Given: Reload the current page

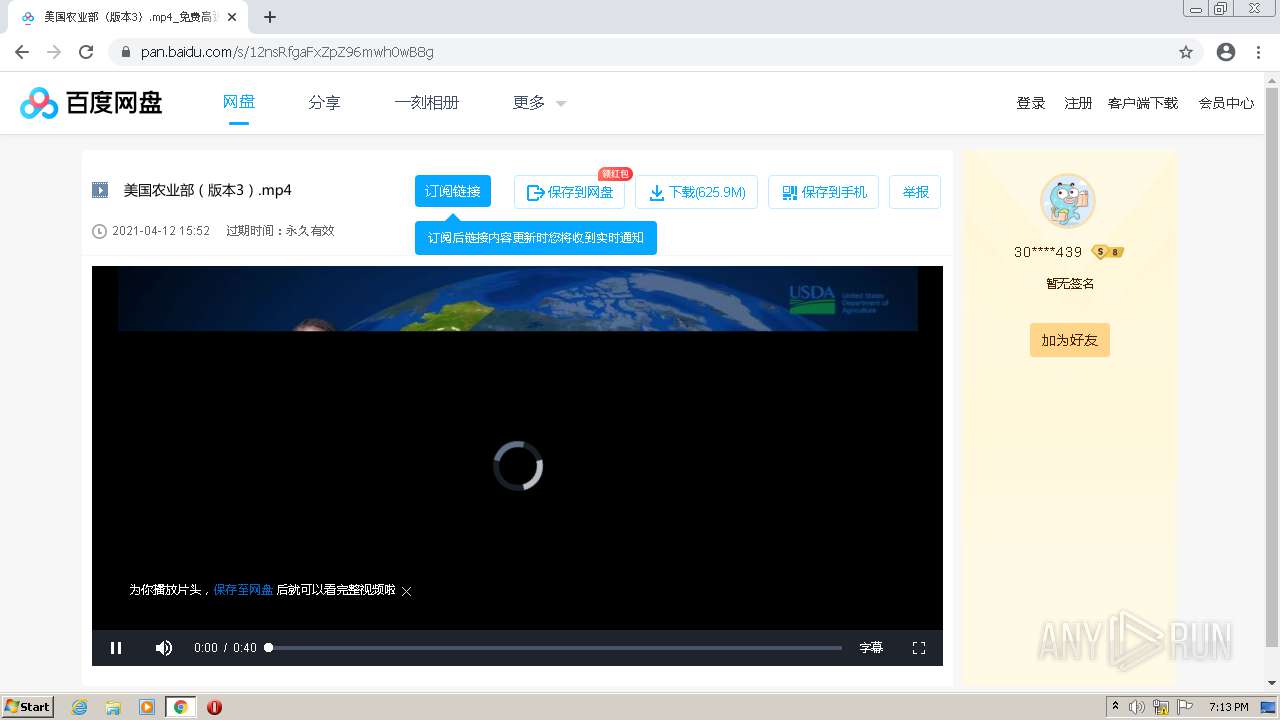Looking at the screenshot, I should [x=86, y=52].
